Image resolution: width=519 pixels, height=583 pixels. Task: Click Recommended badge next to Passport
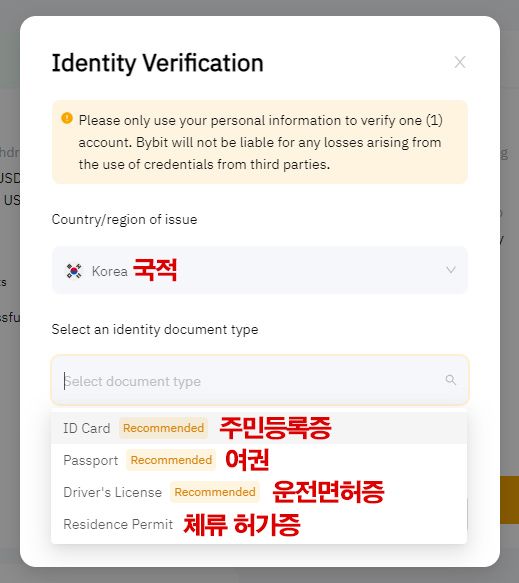(171, 460)
